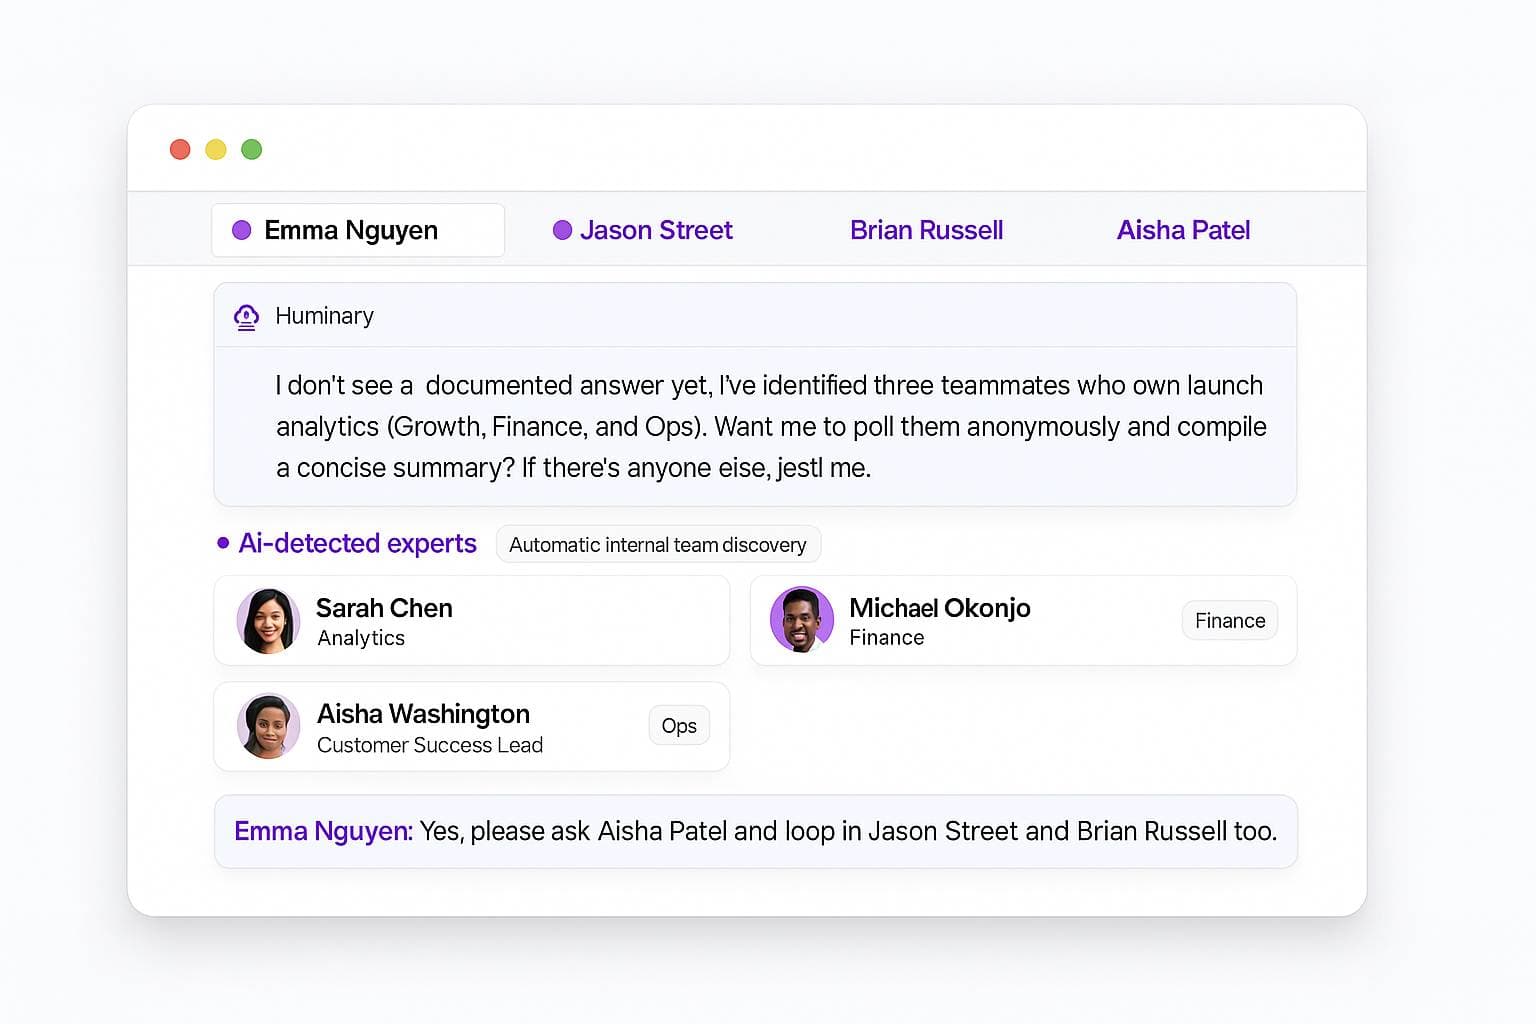The image size is (1536, 1024).
Task: Click Aisha Washington's avatar photo
Action: [x=268, y=726]
